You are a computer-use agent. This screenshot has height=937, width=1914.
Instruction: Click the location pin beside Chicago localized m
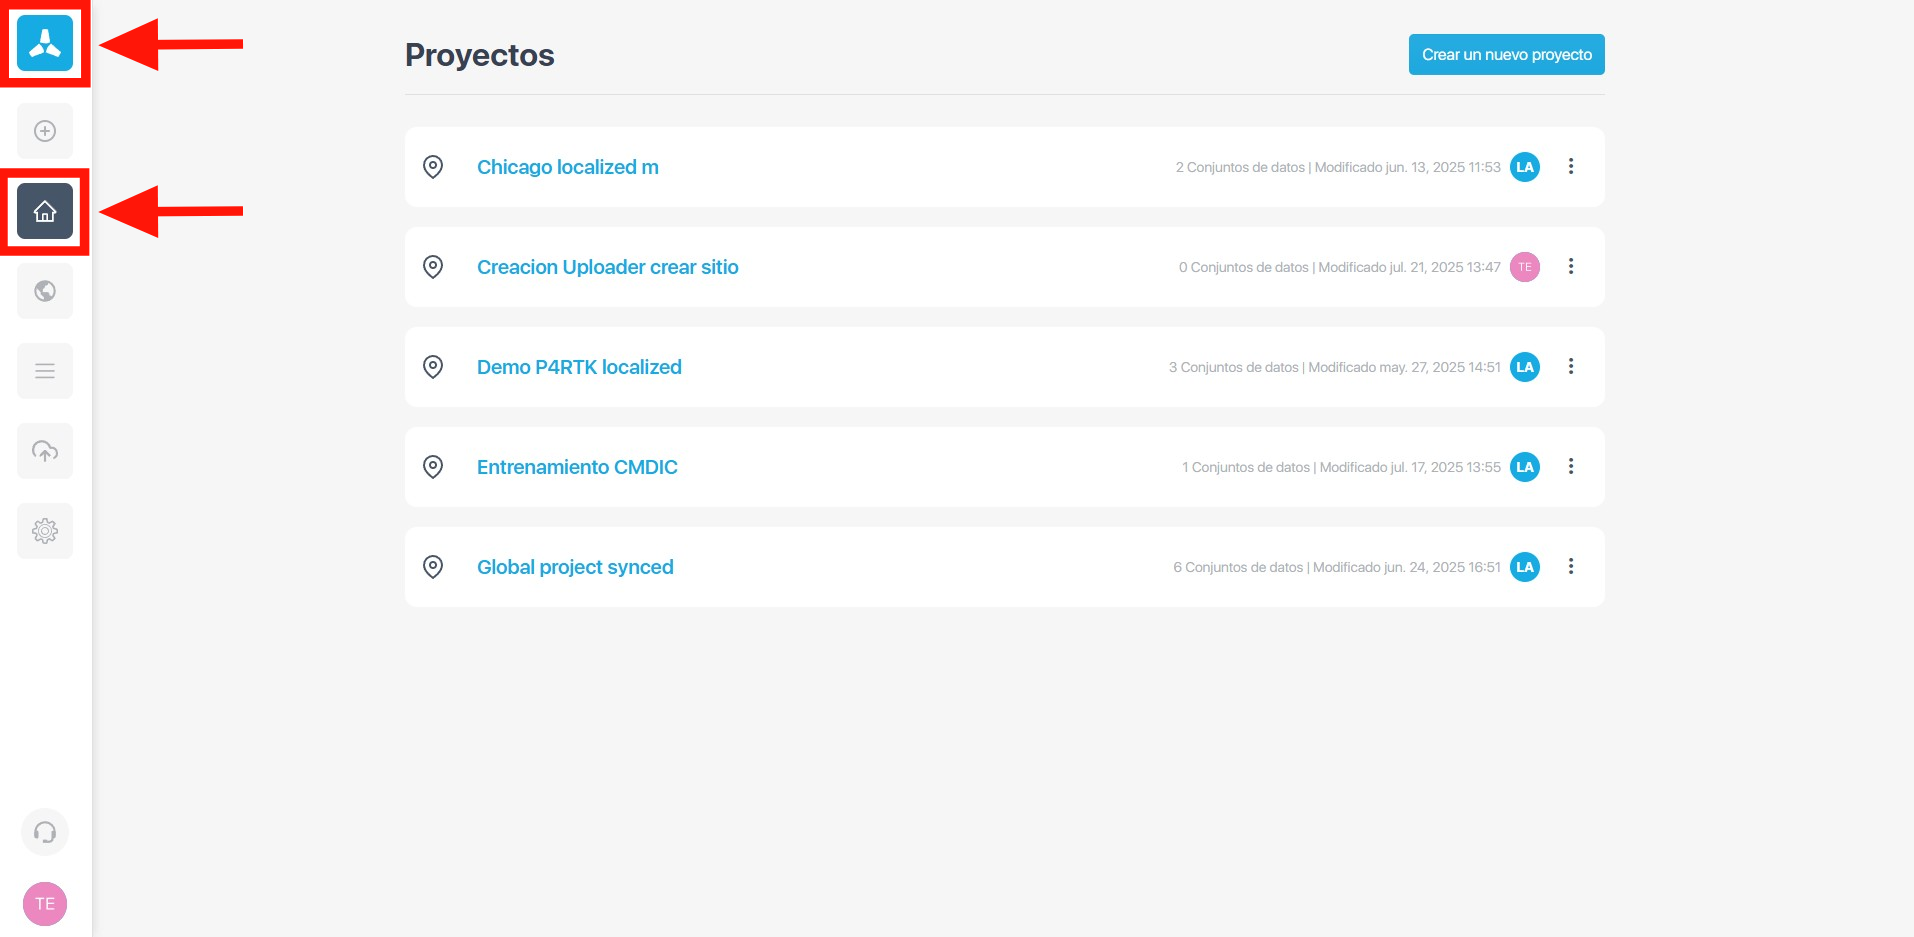coord(433,167)
